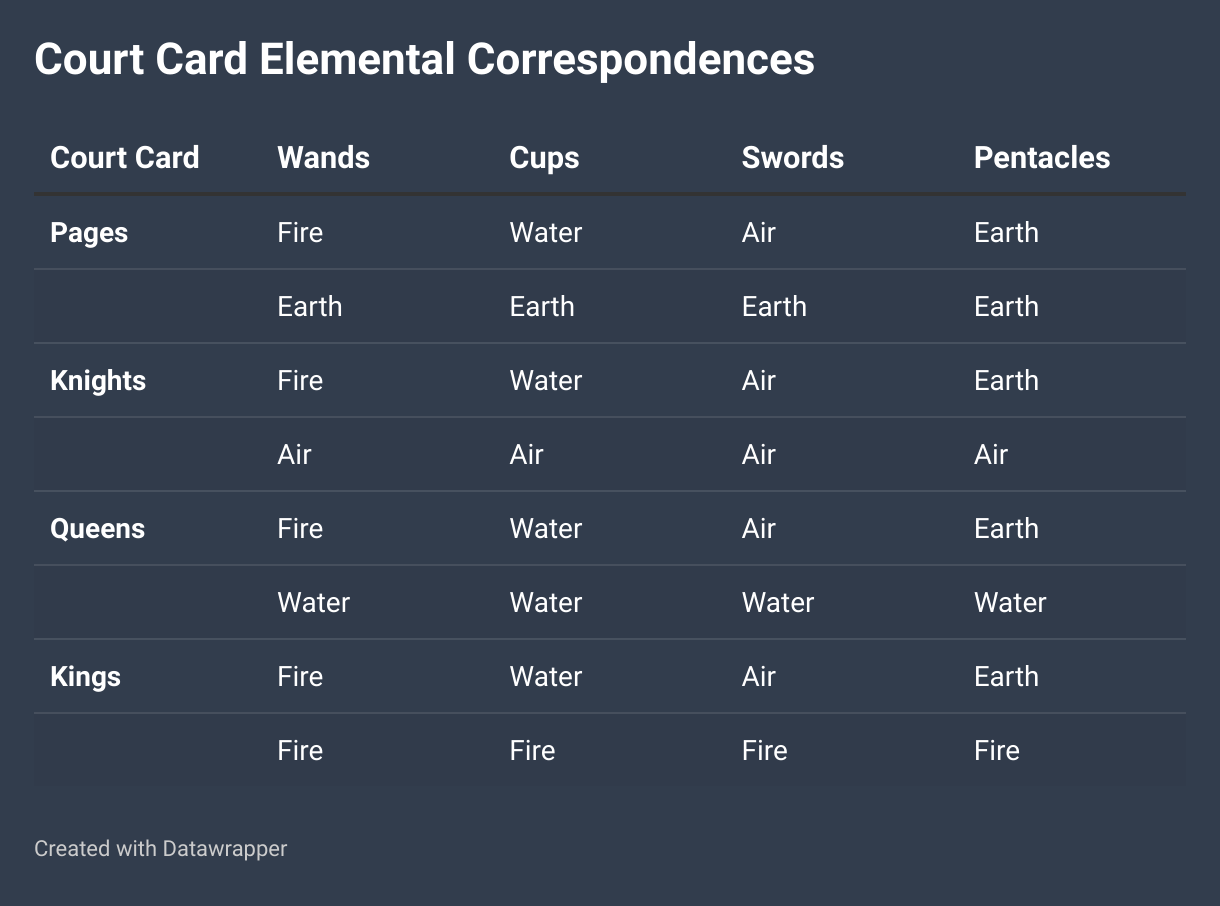Click the Queens row label
The height and width of the screenshot is (906, 1220).
97,529
